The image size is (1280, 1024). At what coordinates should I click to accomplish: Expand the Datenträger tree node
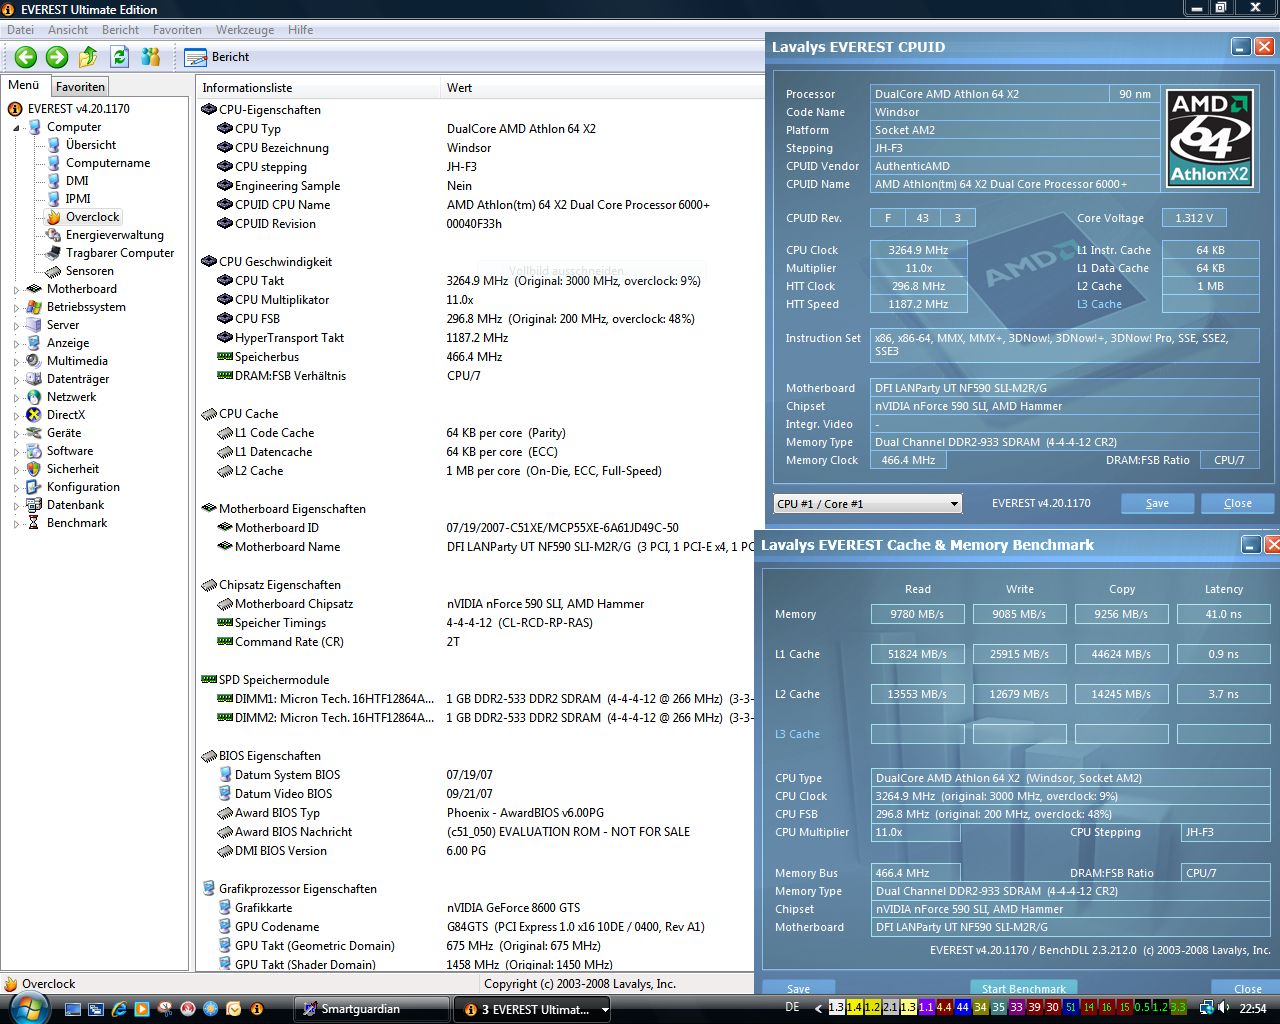point(16,380)
